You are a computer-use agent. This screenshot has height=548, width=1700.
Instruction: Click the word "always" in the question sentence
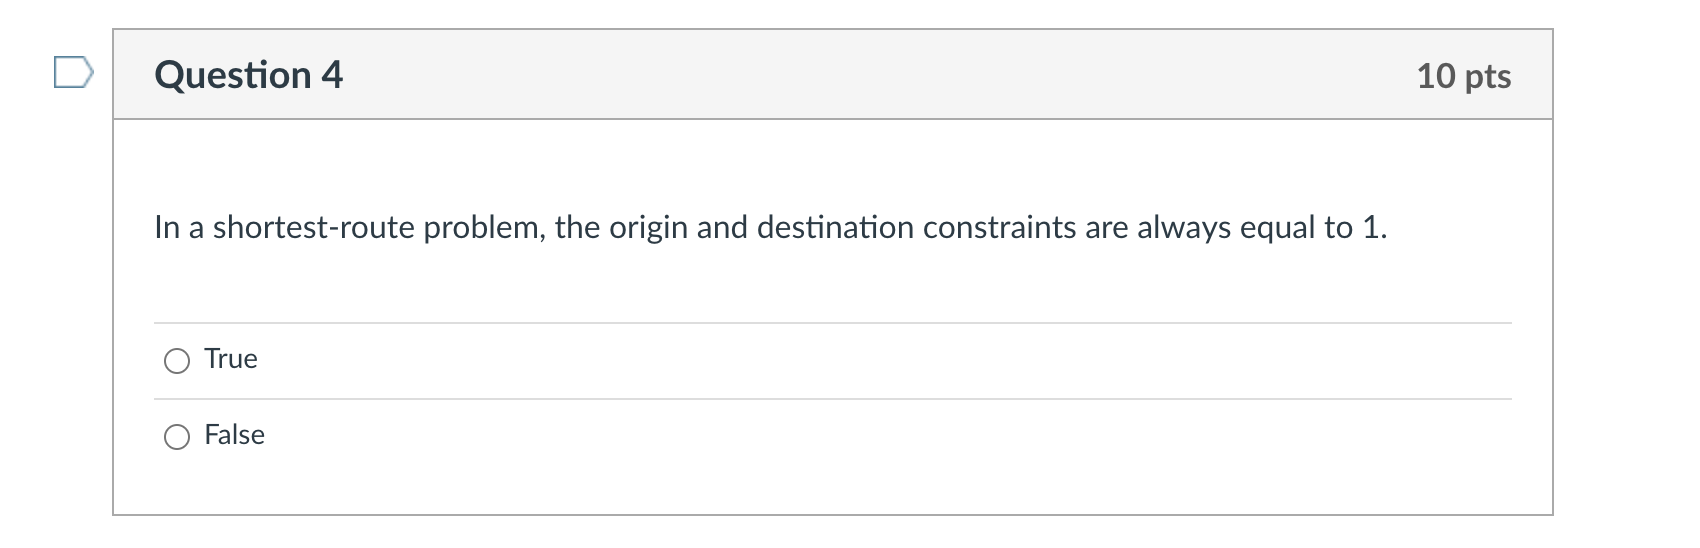[1184, 228]
